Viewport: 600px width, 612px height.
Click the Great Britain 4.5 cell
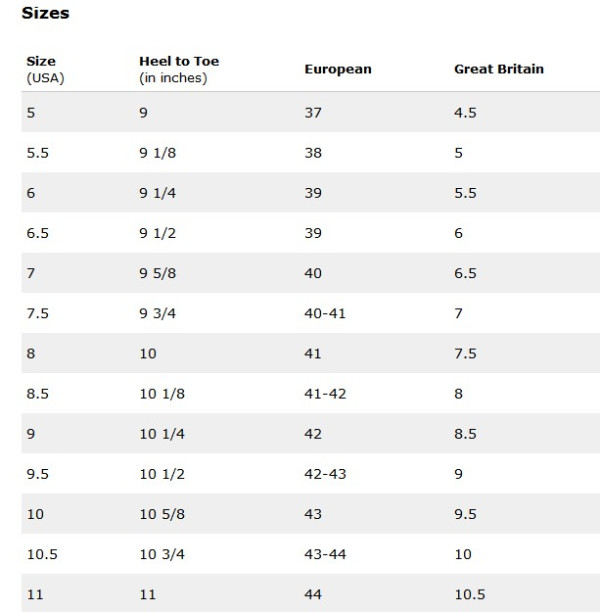click(x=465, y=113)
